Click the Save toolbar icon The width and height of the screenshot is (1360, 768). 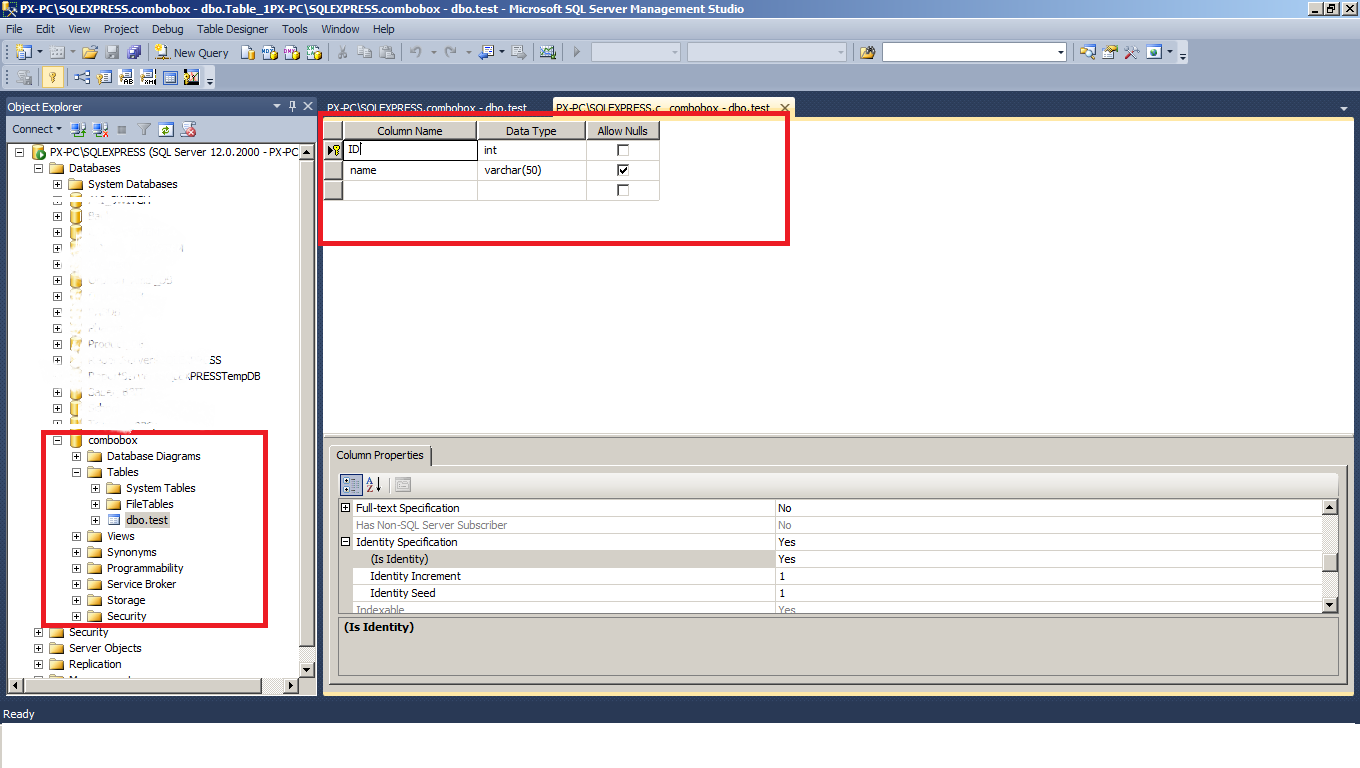[x=113, y=52]
